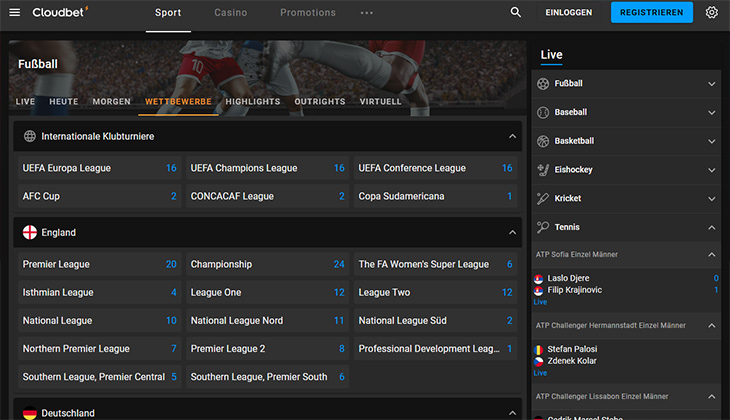The width and height of the screenshot is (730, 420).
Task: Select the HEUTE tab
Action: pyautogui.click(x=64, y=102)
